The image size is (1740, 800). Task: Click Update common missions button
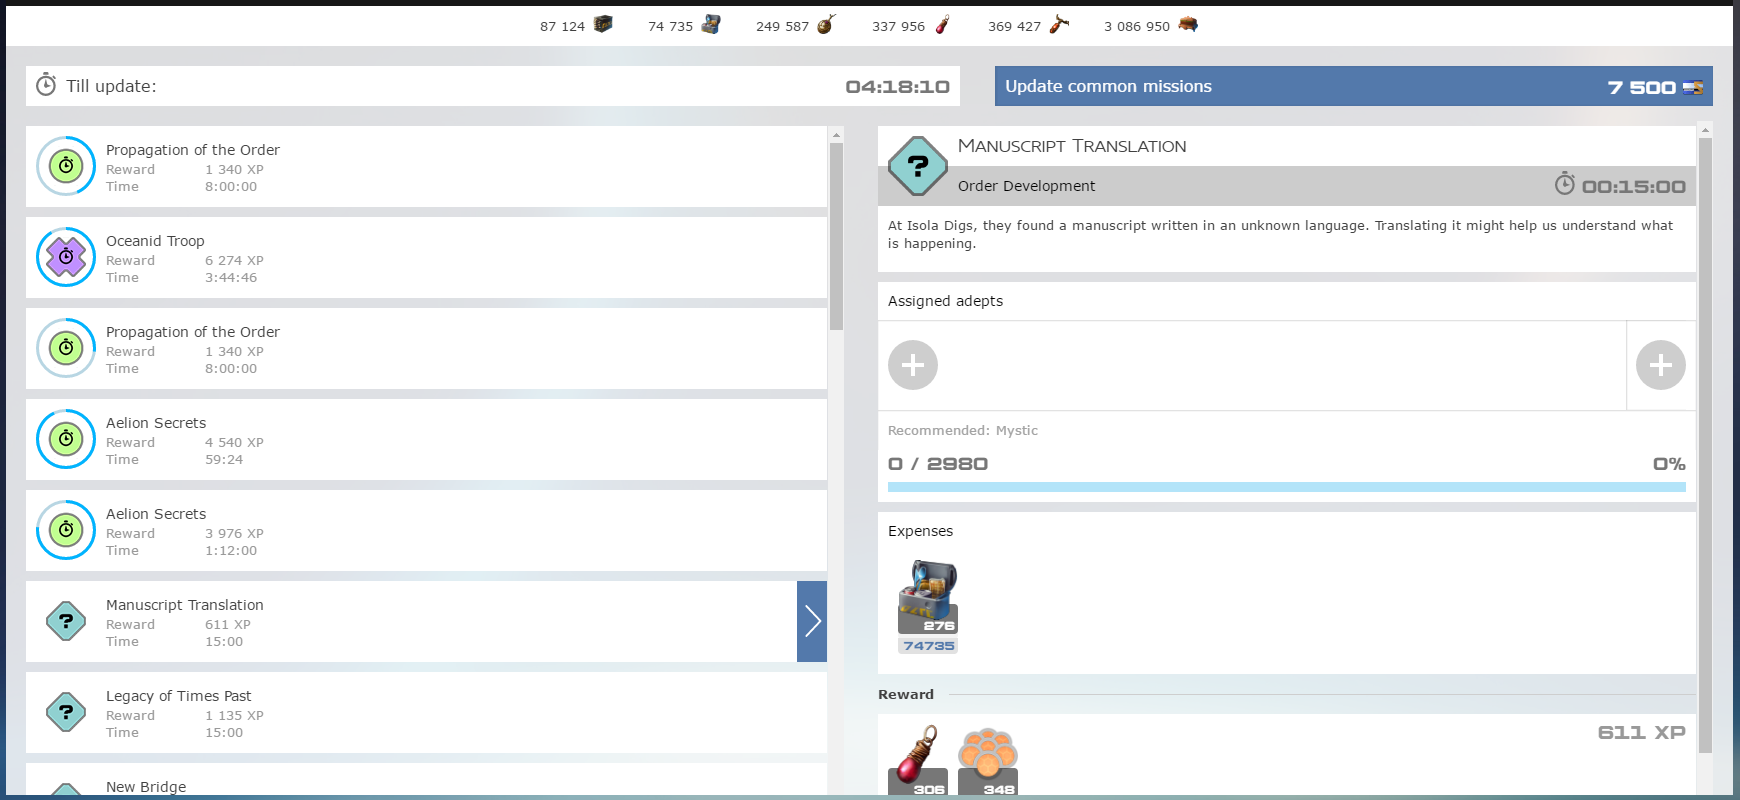(1354, 86)
